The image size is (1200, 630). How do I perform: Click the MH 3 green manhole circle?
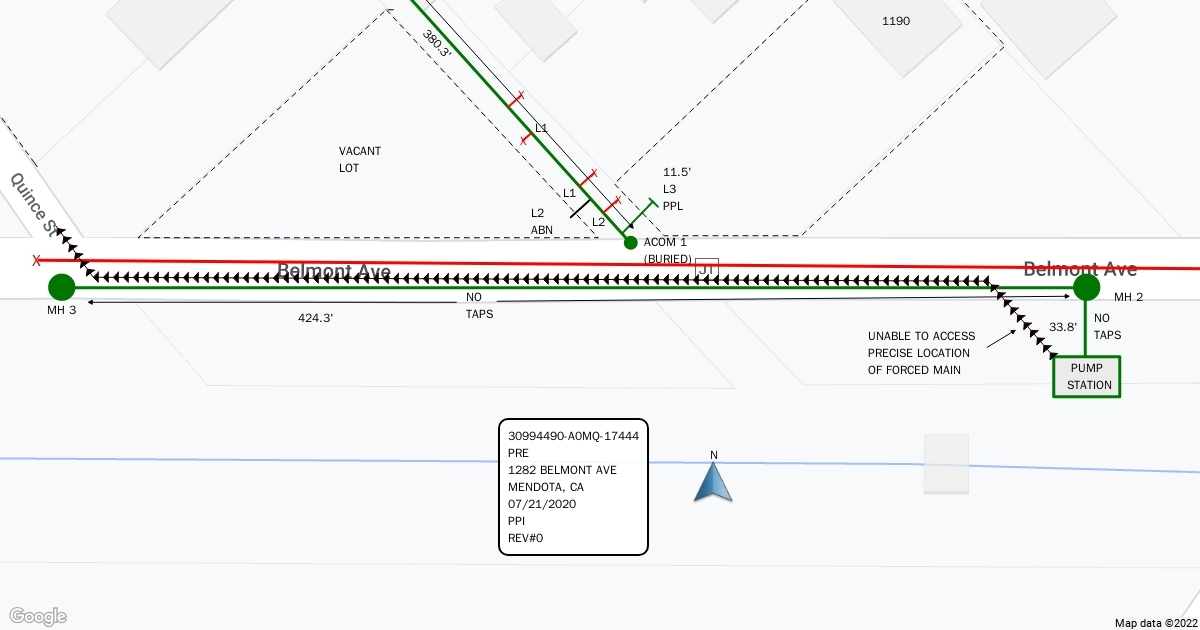[61, 287]
